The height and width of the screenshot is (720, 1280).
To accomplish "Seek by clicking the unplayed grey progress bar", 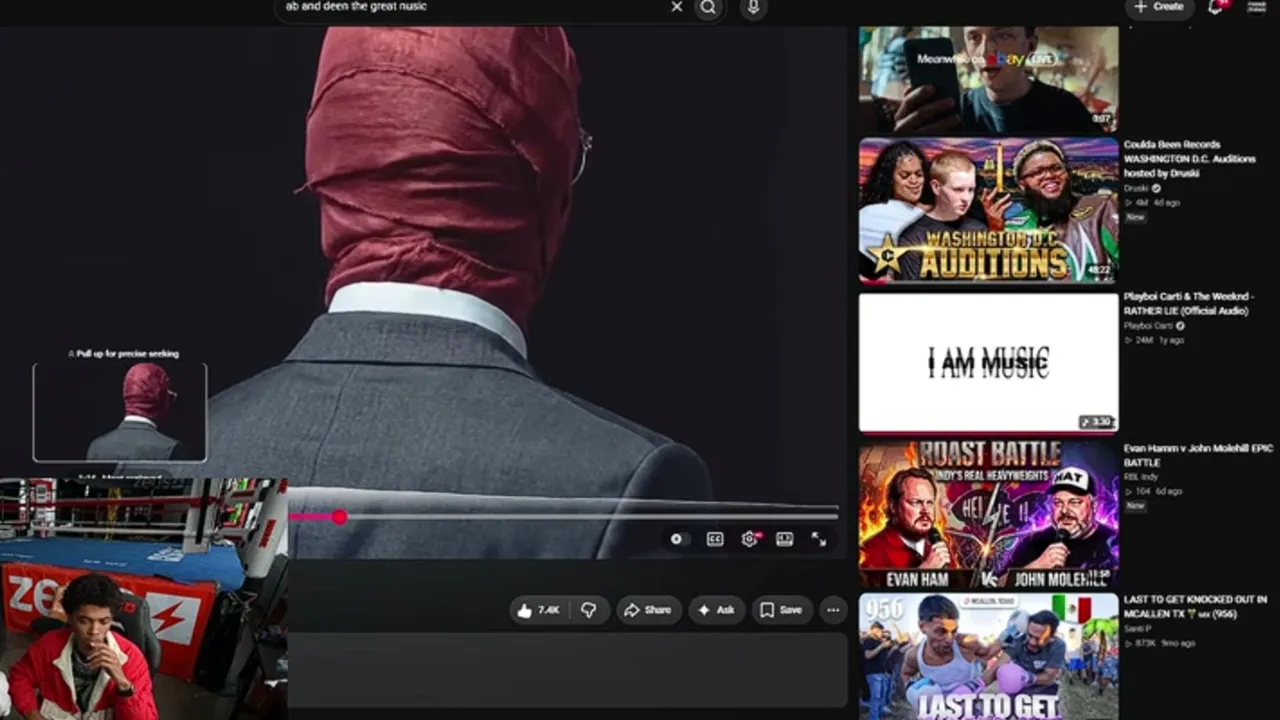I will (x=593, y=516).
